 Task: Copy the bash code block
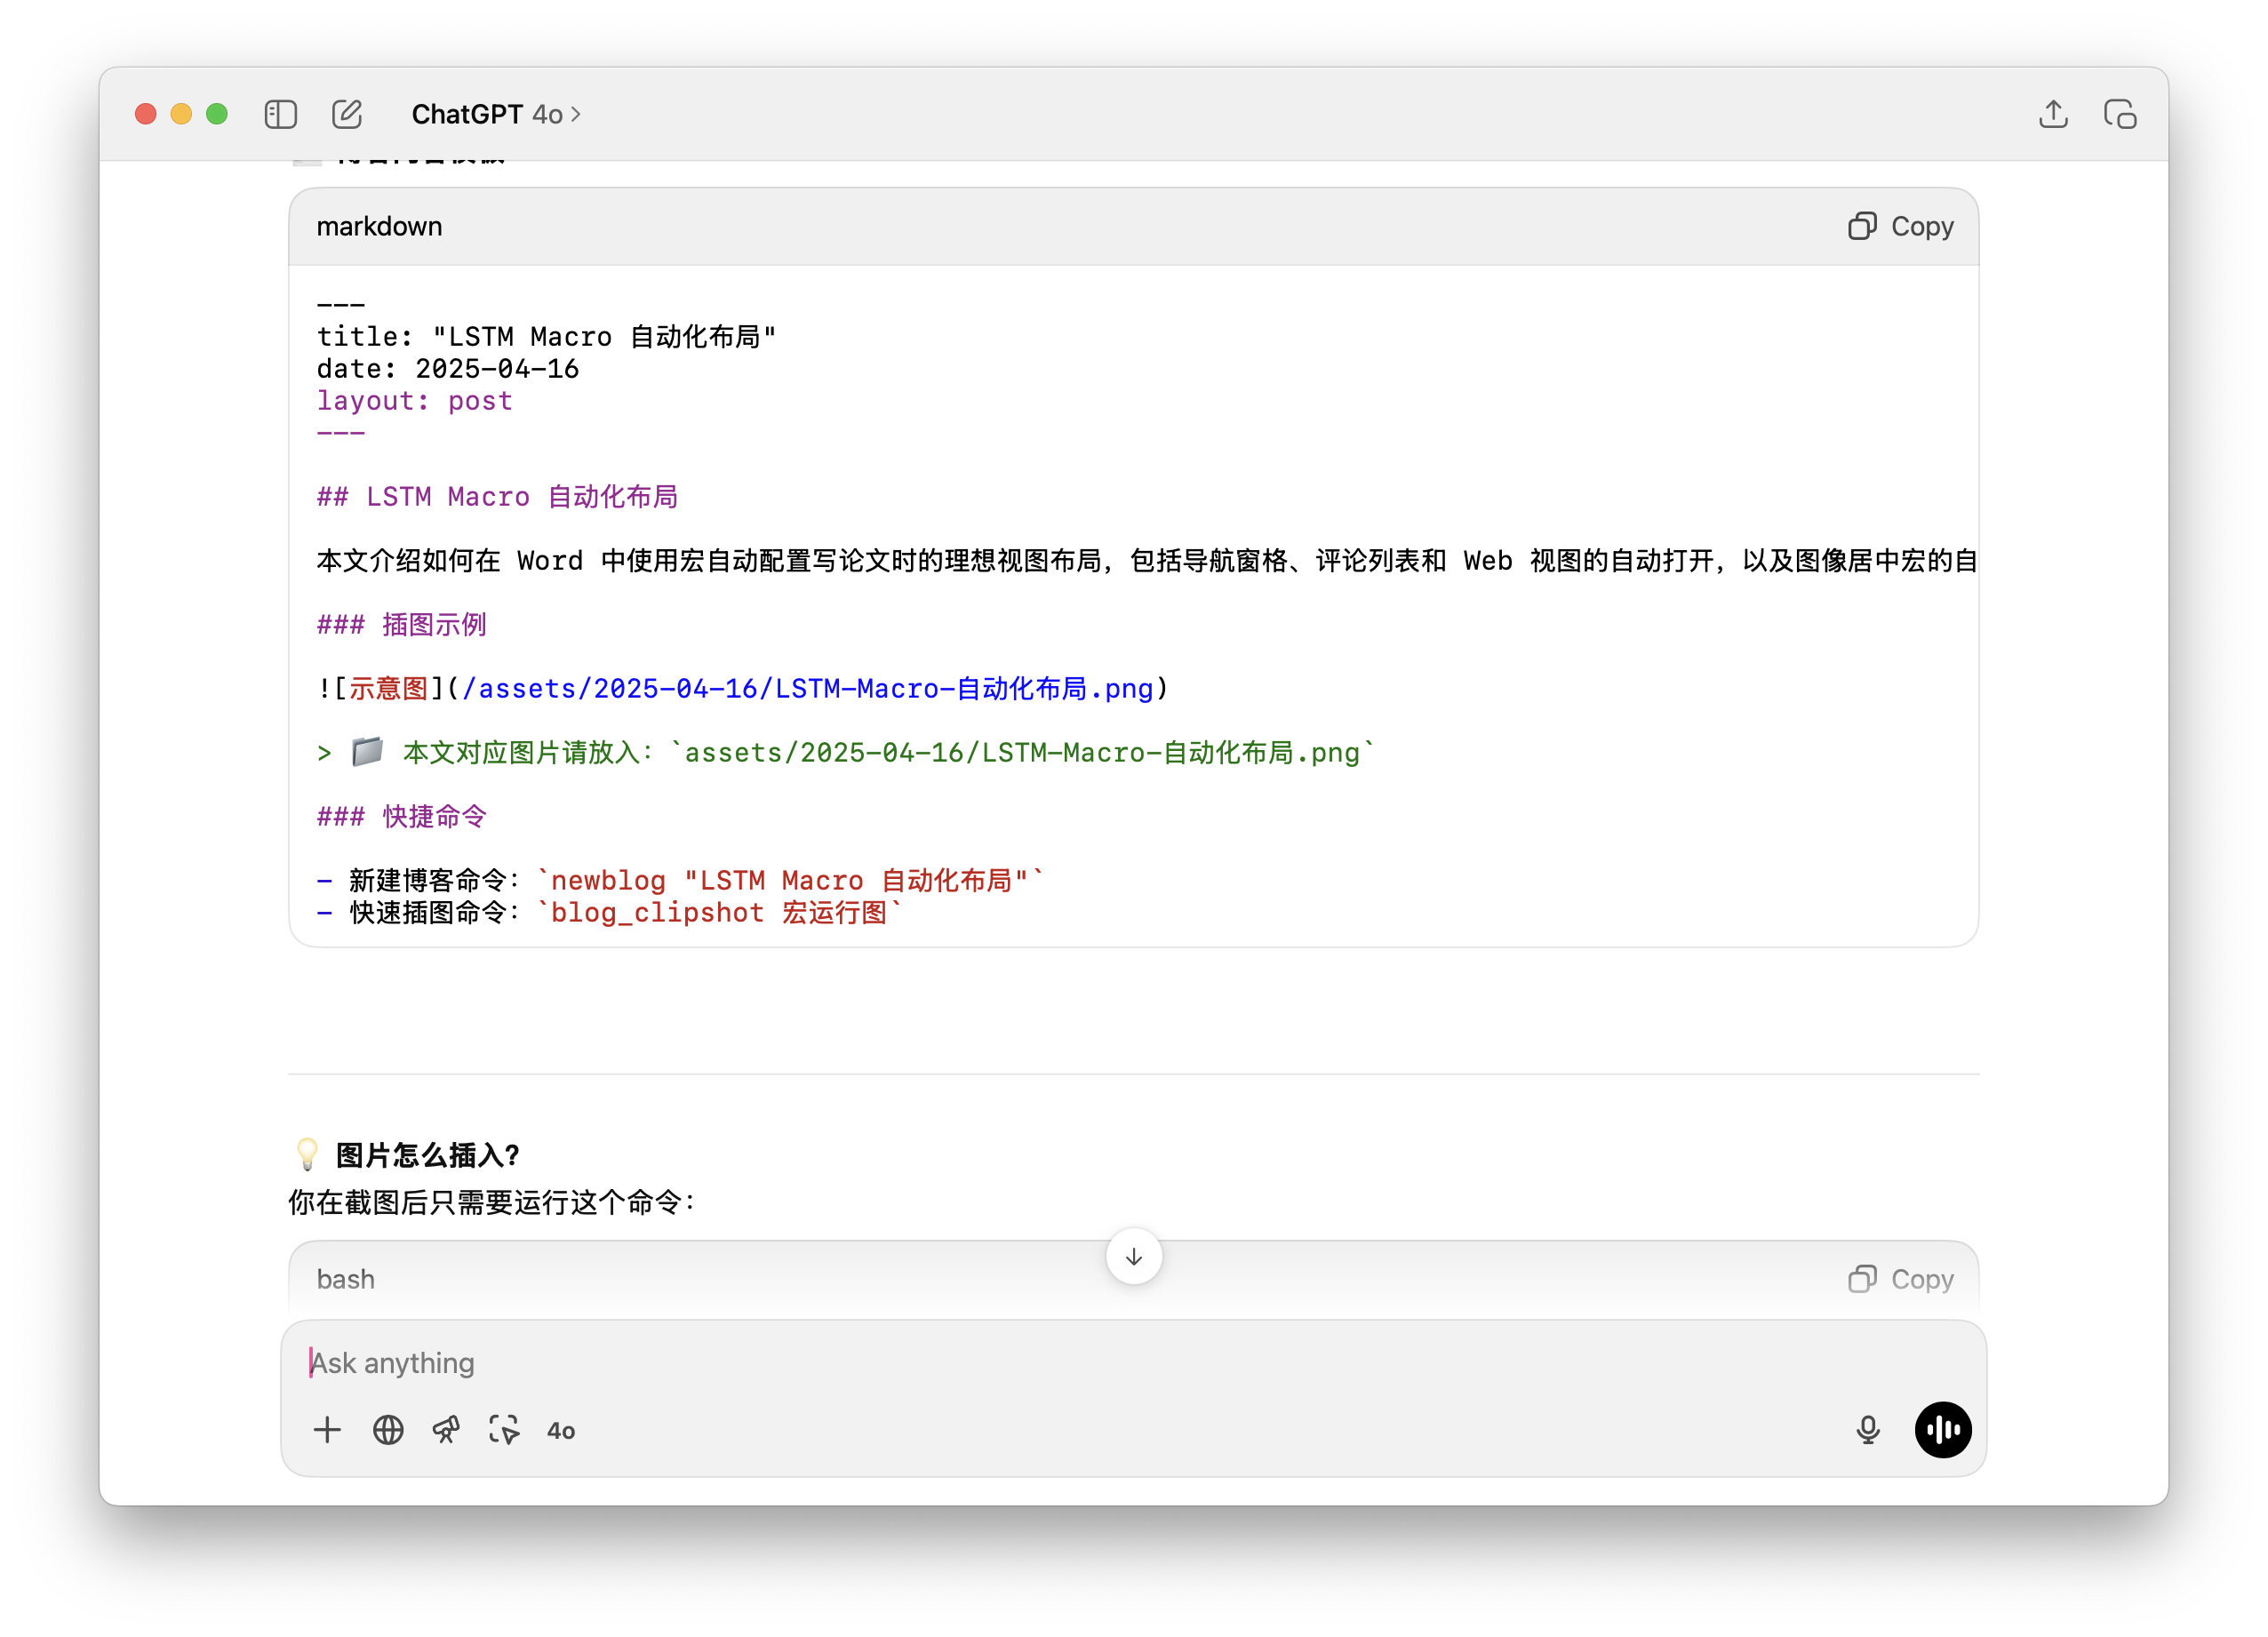(1901, 1279)
